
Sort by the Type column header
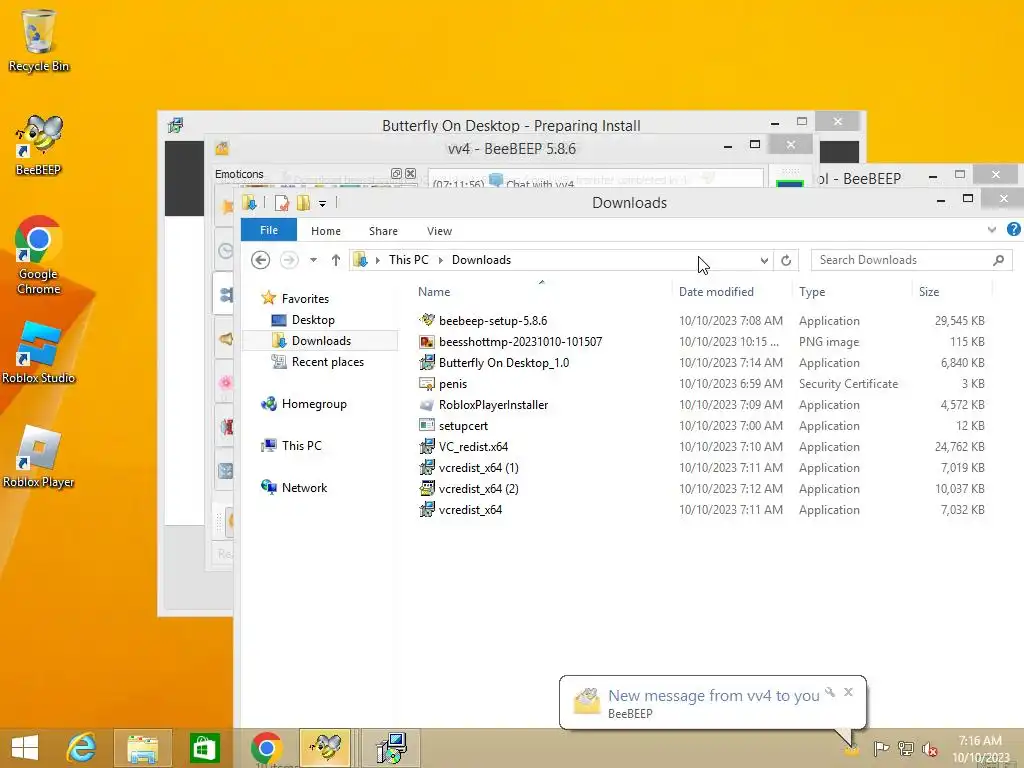point(812,292)
